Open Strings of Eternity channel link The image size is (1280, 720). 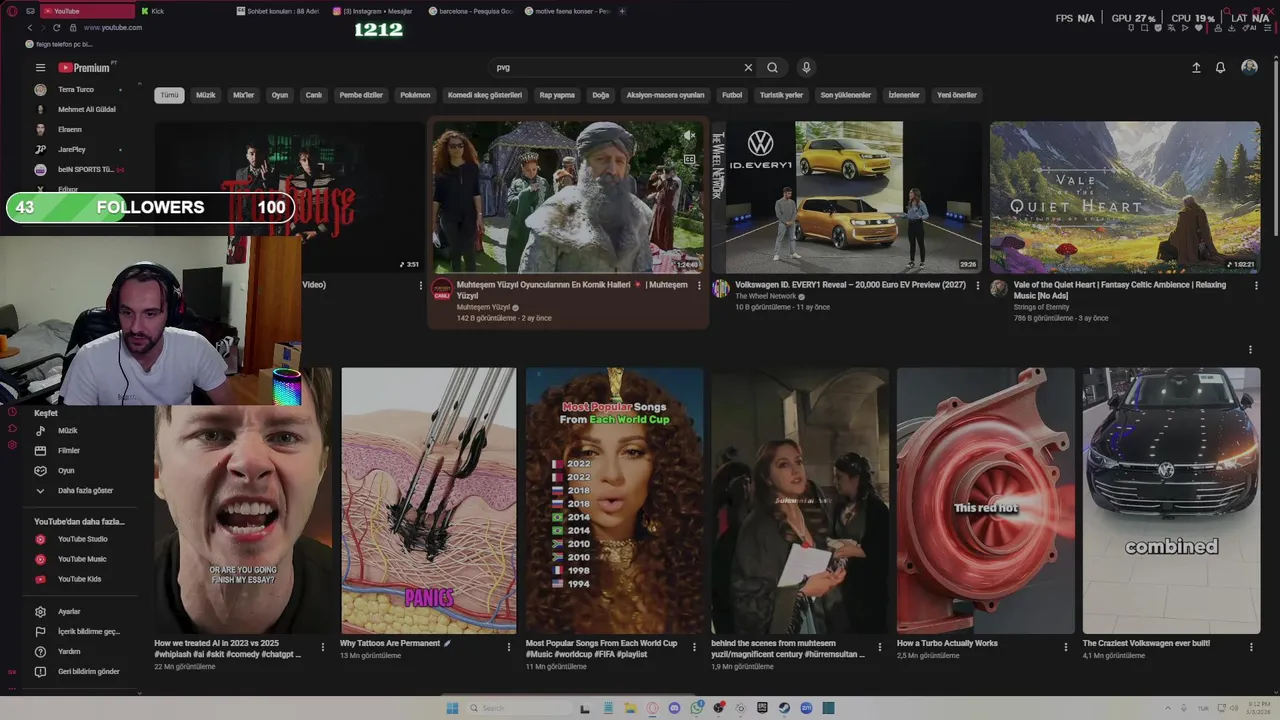click(1041, 307)
